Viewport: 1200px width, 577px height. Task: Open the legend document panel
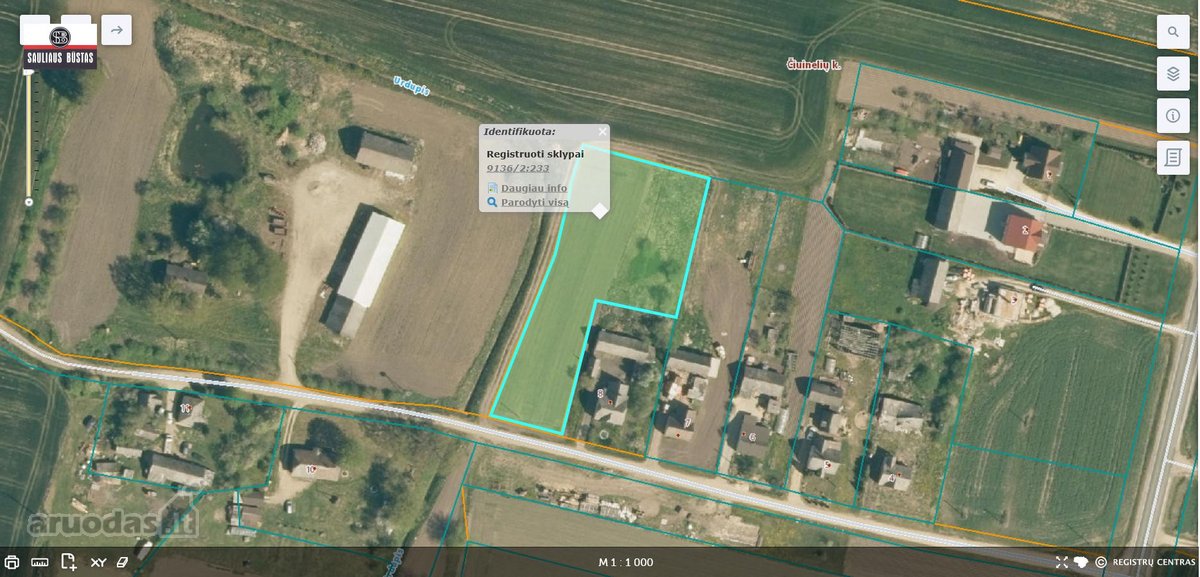[x=1172, y=158]
